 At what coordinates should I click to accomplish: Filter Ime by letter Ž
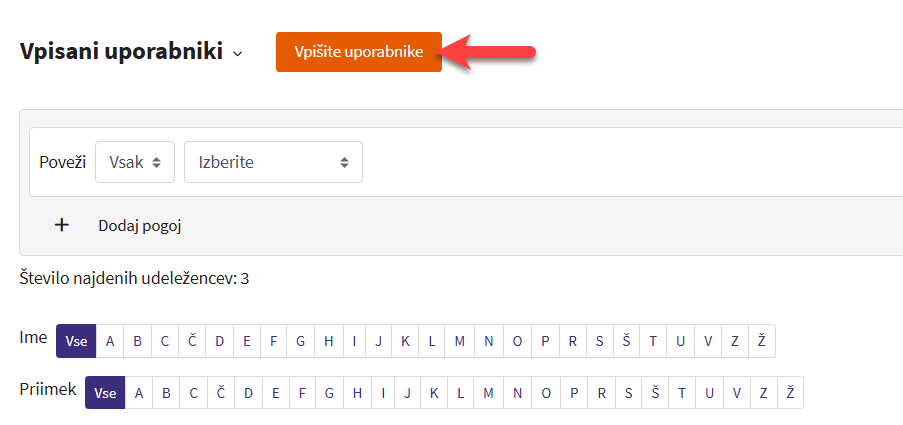point(762,341)
